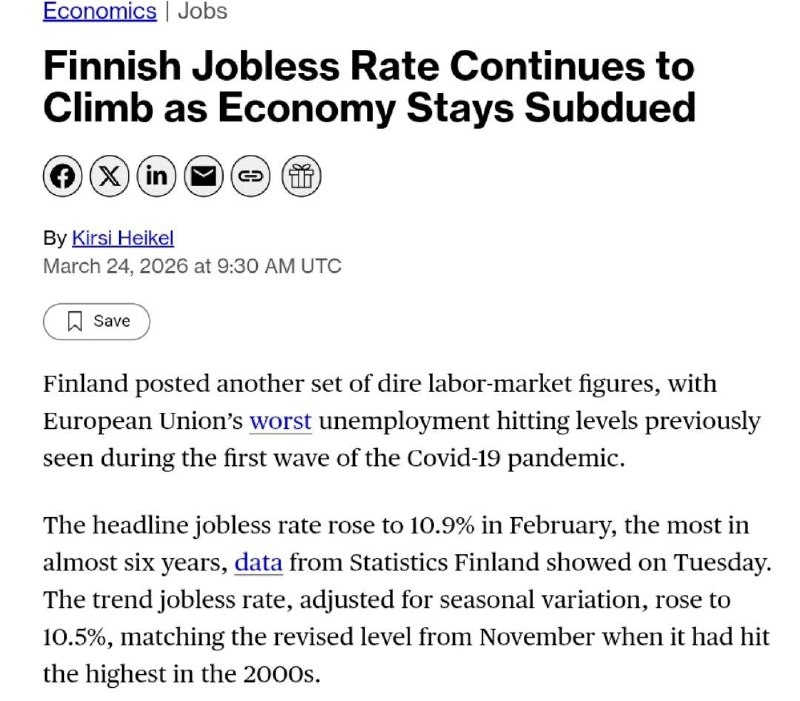This screenshot has height=701, width=800.
Task: Open the Economics section link
Action: 100,12
